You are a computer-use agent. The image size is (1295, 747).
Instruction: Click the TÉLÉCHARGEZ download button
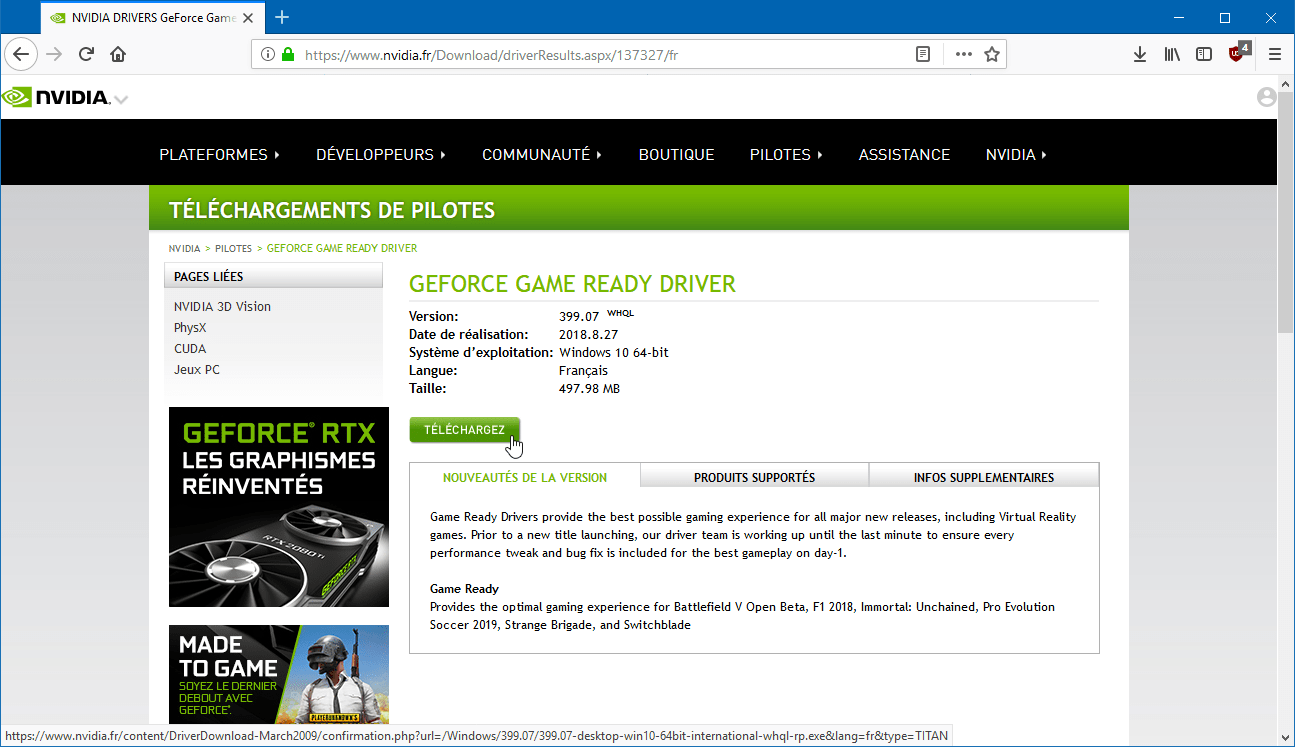tap(464, 429)
